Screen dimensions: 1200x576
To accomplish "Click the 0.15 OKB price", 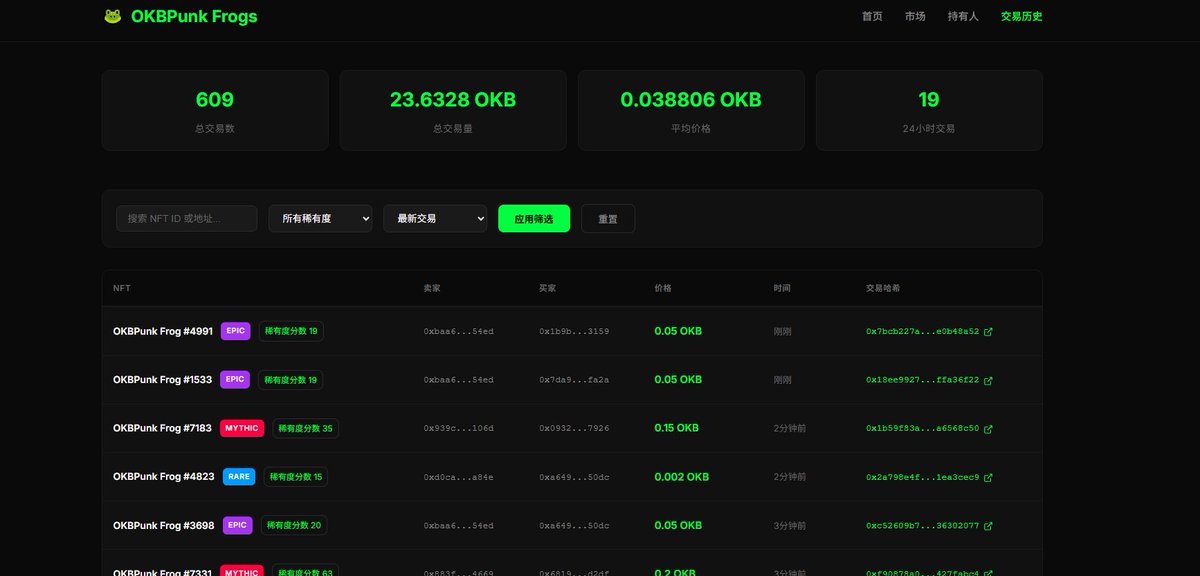I will pyautogui.click(x=677, y=428).
